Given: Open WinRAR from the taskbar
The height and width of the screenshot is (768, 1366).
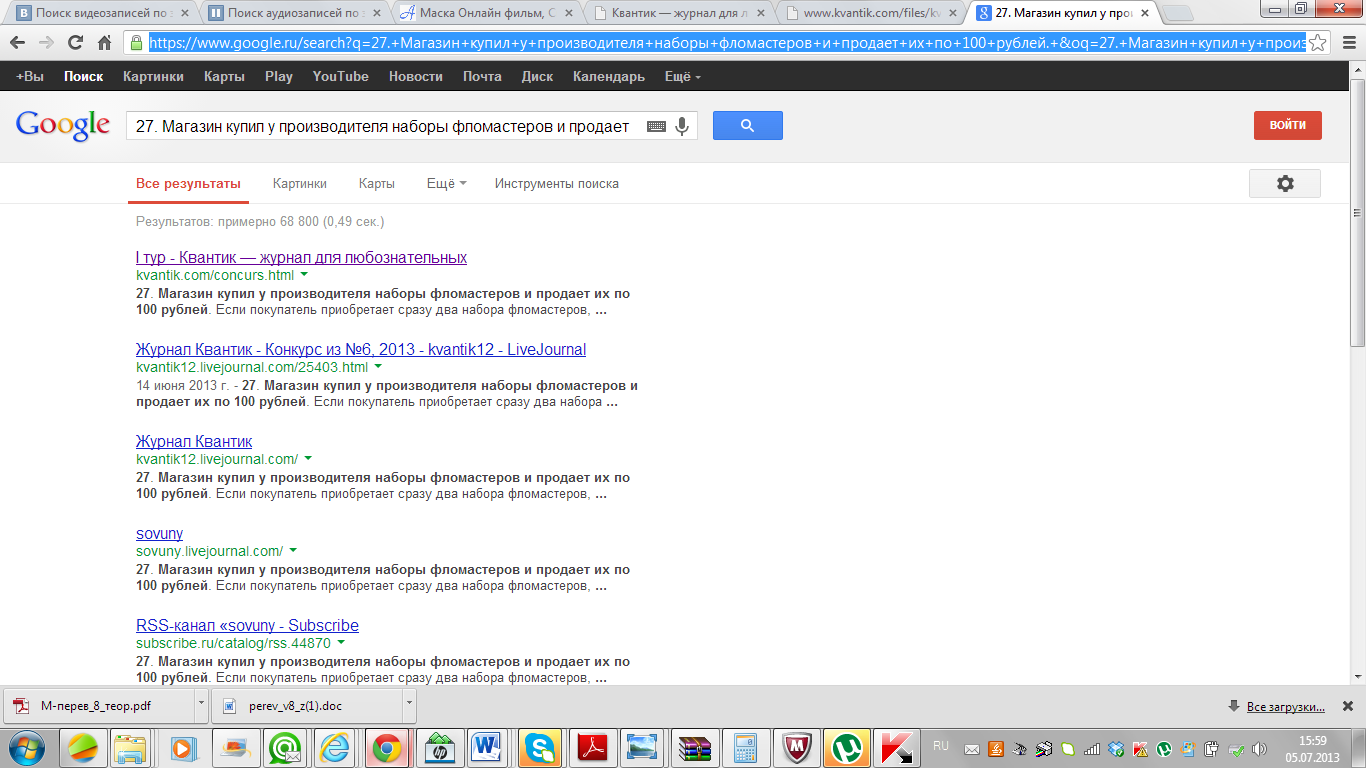Looking at the screenshot, I should (694, 747).
